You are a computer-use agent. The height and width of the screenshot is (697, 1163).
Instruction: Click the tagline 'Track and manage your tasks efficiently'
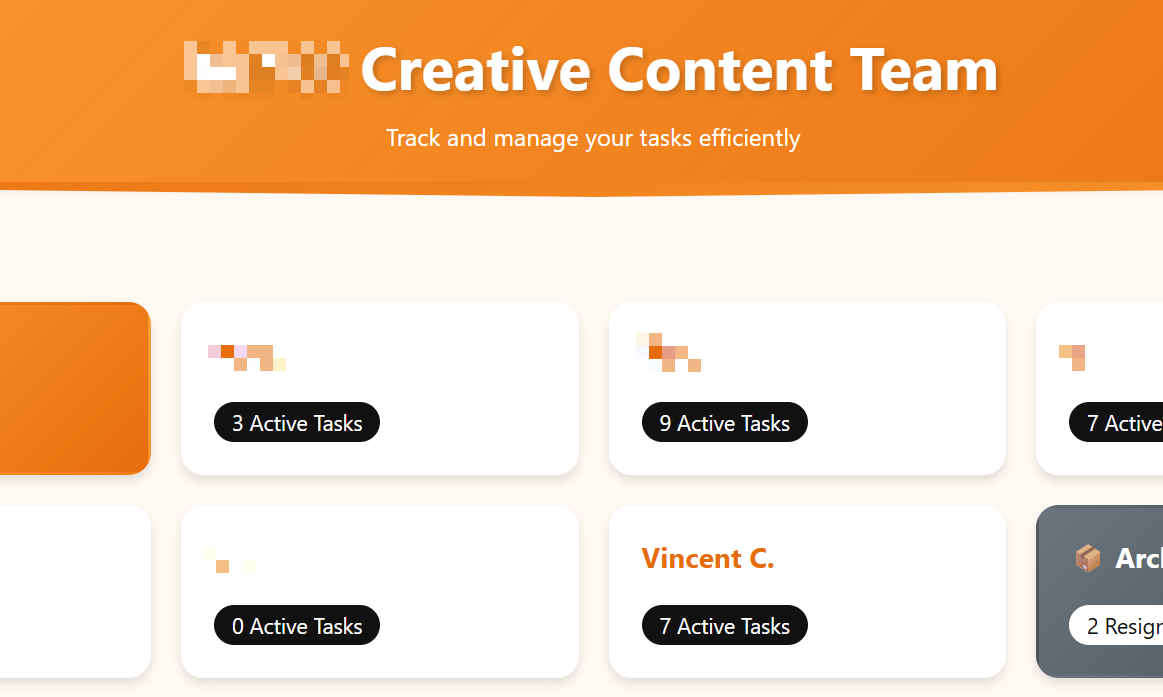click(593, 138)
